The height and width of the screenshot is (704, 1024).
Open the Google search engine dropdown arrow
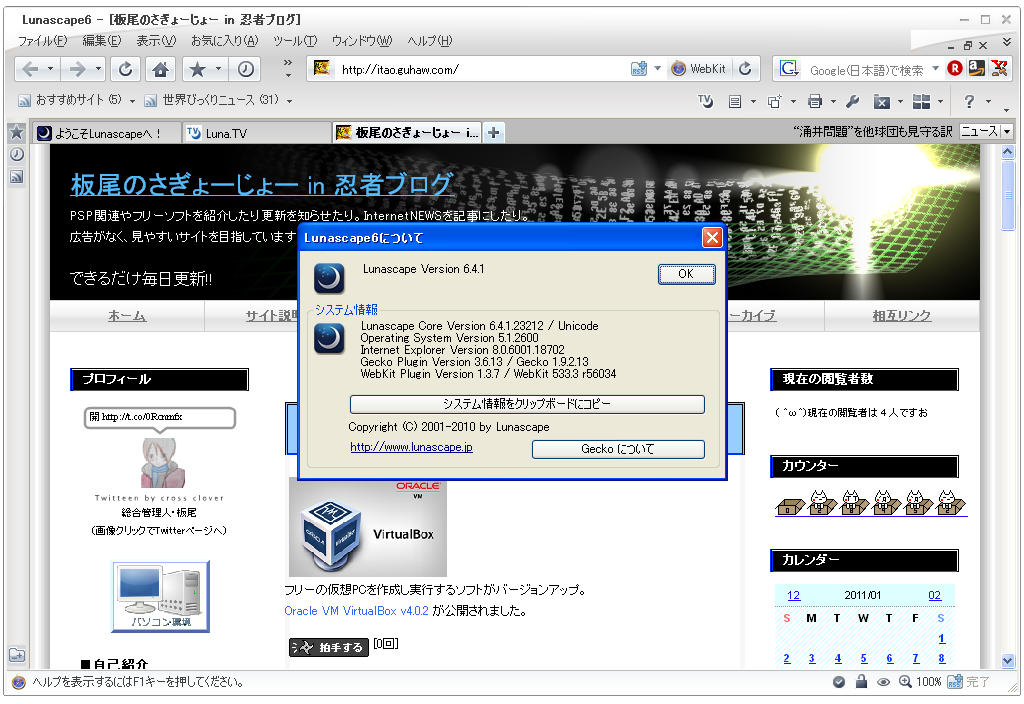coord(935,69)
